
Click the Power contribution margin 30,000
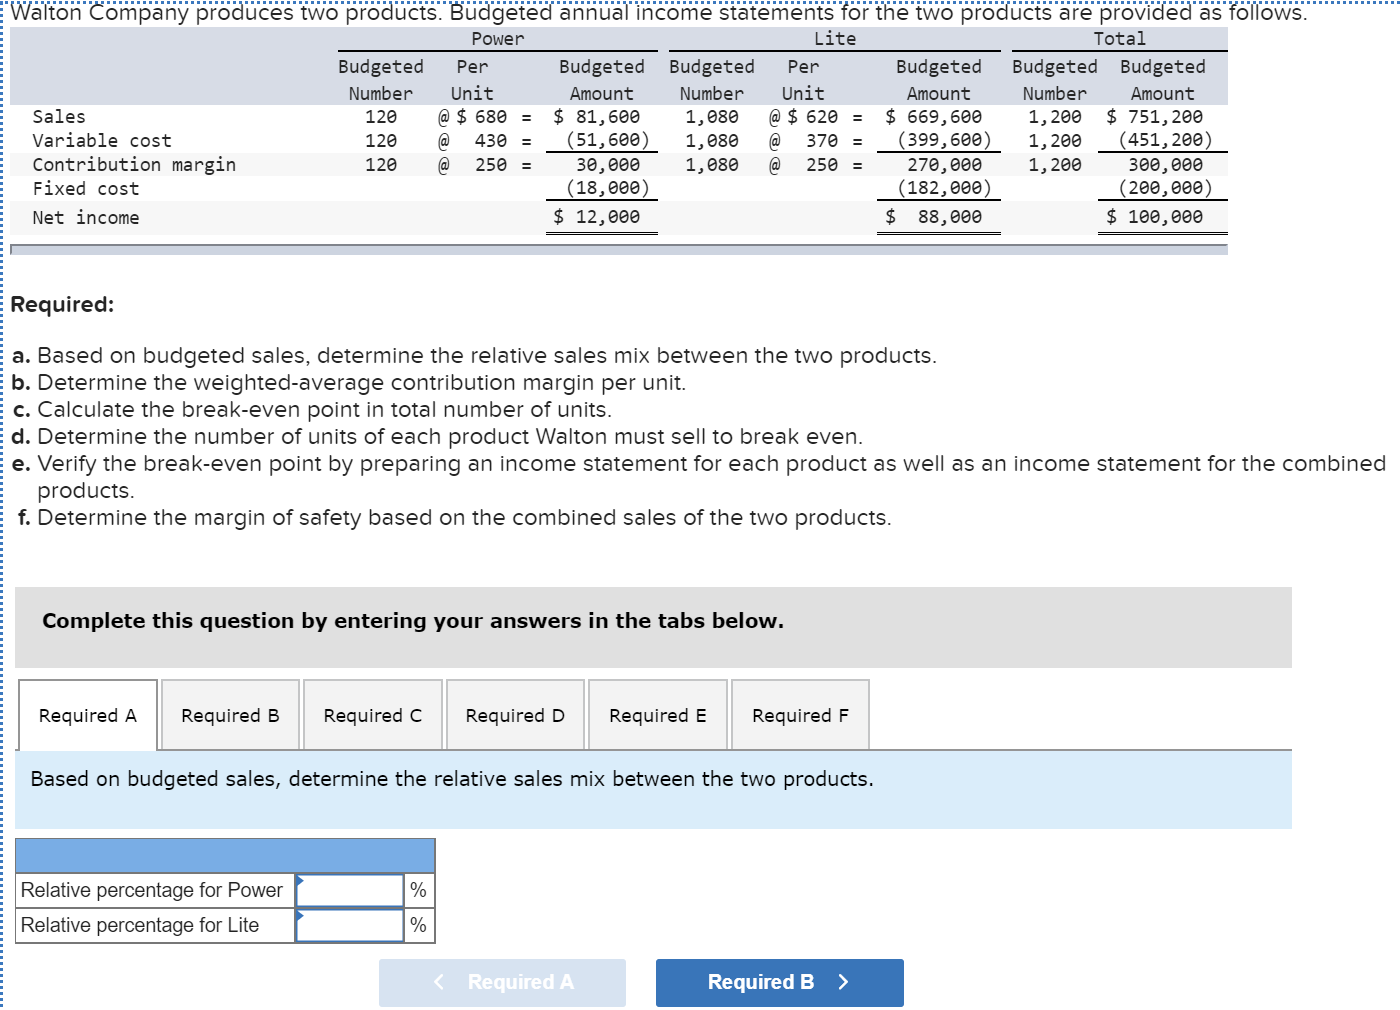pos(608,165)
